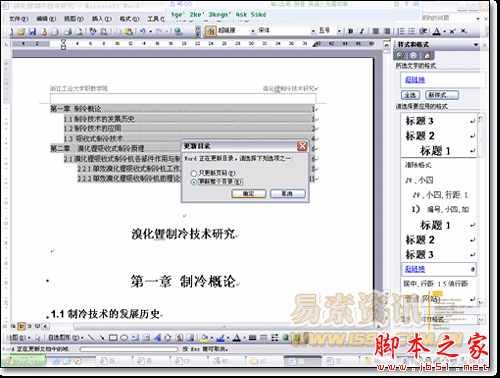
Task: Open the File menu
Action: pos(18,19)
